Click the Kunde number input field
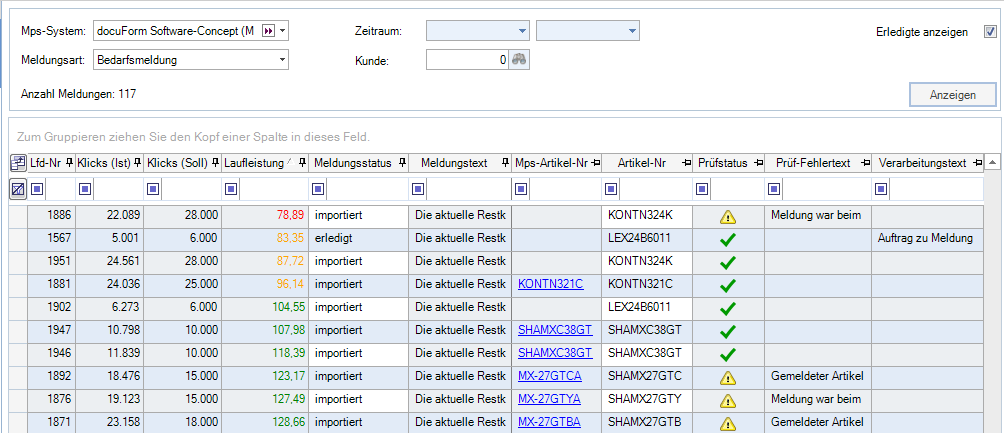 point(467,60)
